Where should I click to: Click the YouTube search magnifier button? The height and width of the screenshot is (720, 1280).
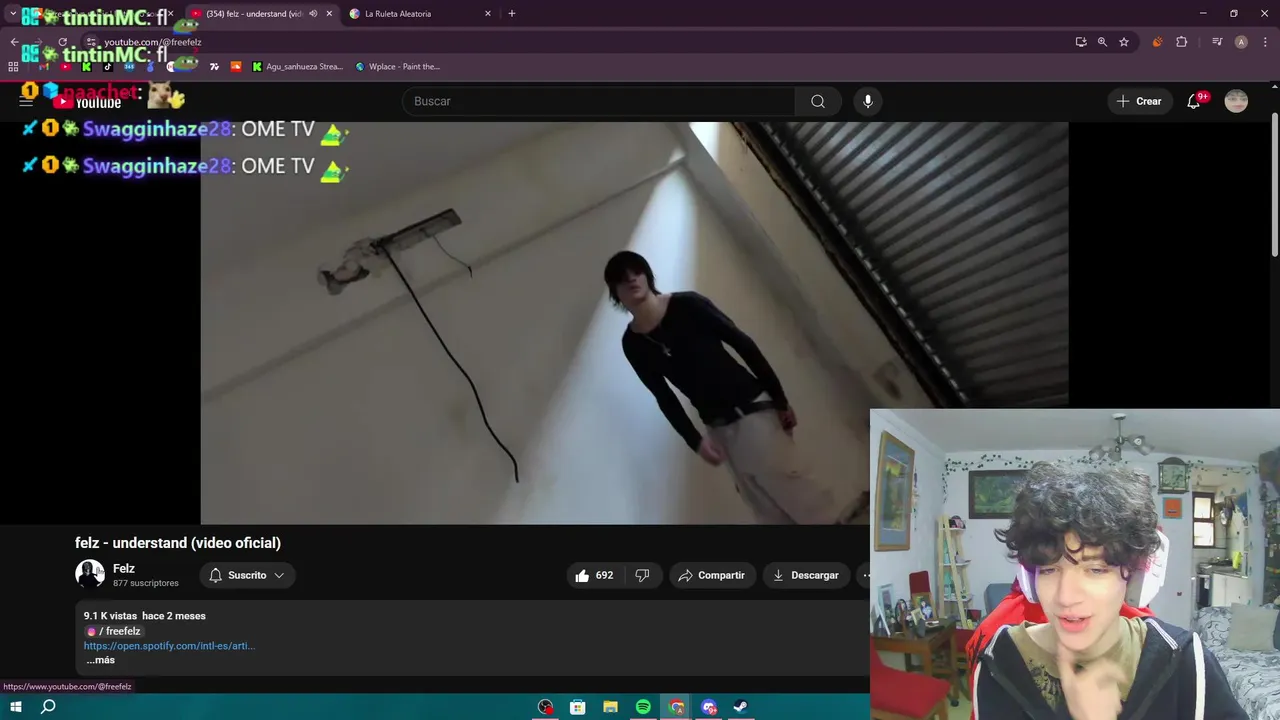818,101
